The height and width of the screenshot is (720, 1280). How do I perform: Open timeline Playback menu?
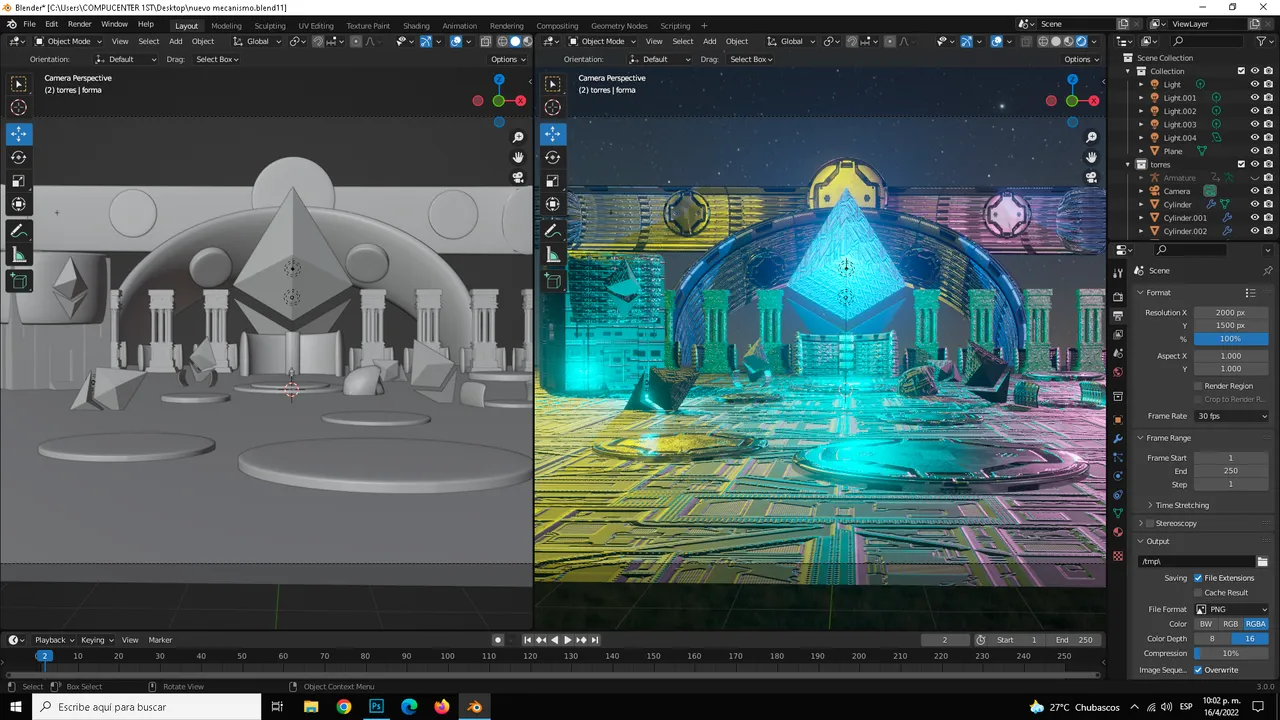pos(54,640)
